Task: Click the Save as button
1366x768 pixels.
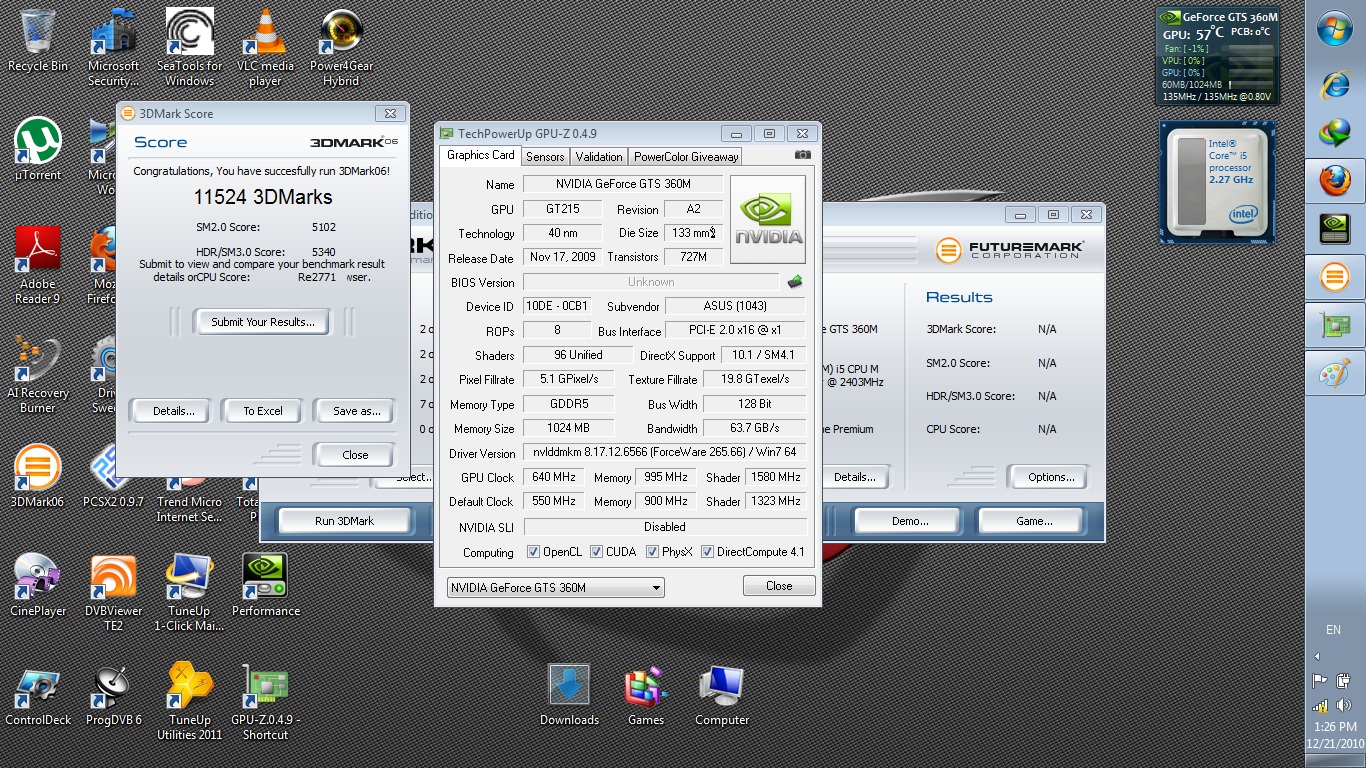Action: pos(356,411)
